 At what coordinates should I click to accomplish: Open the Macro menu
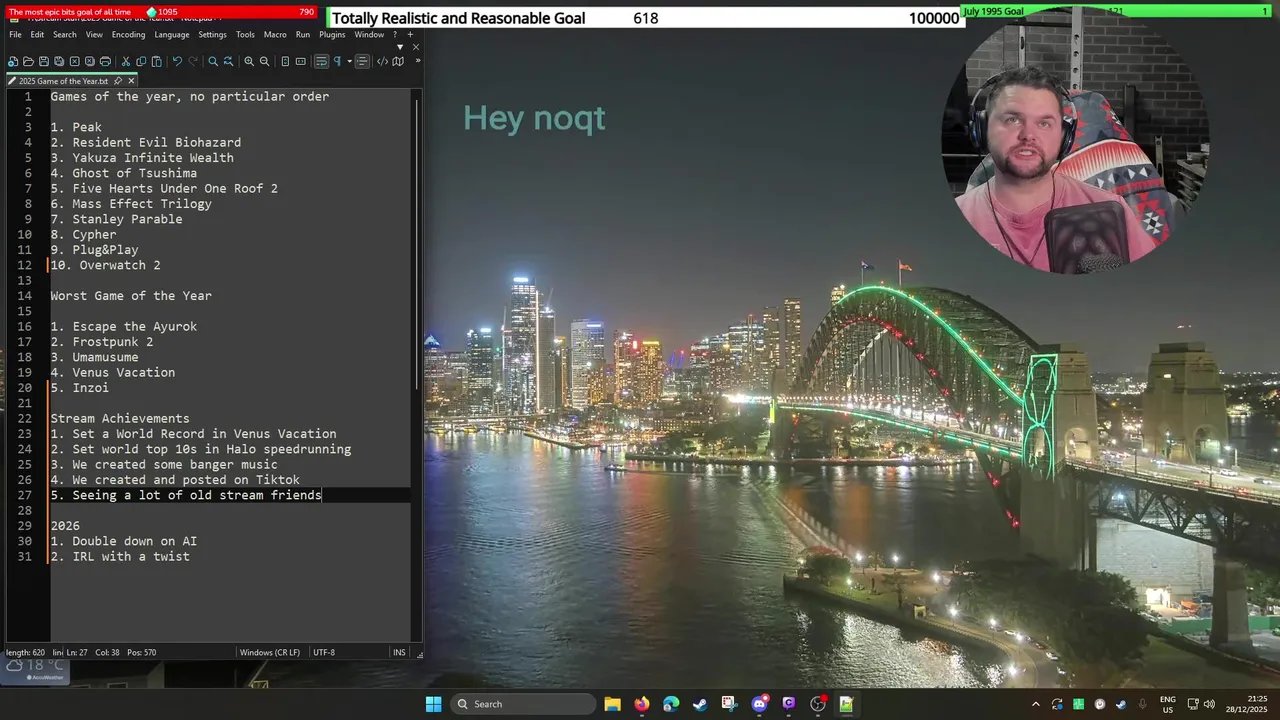click(275, 34)
